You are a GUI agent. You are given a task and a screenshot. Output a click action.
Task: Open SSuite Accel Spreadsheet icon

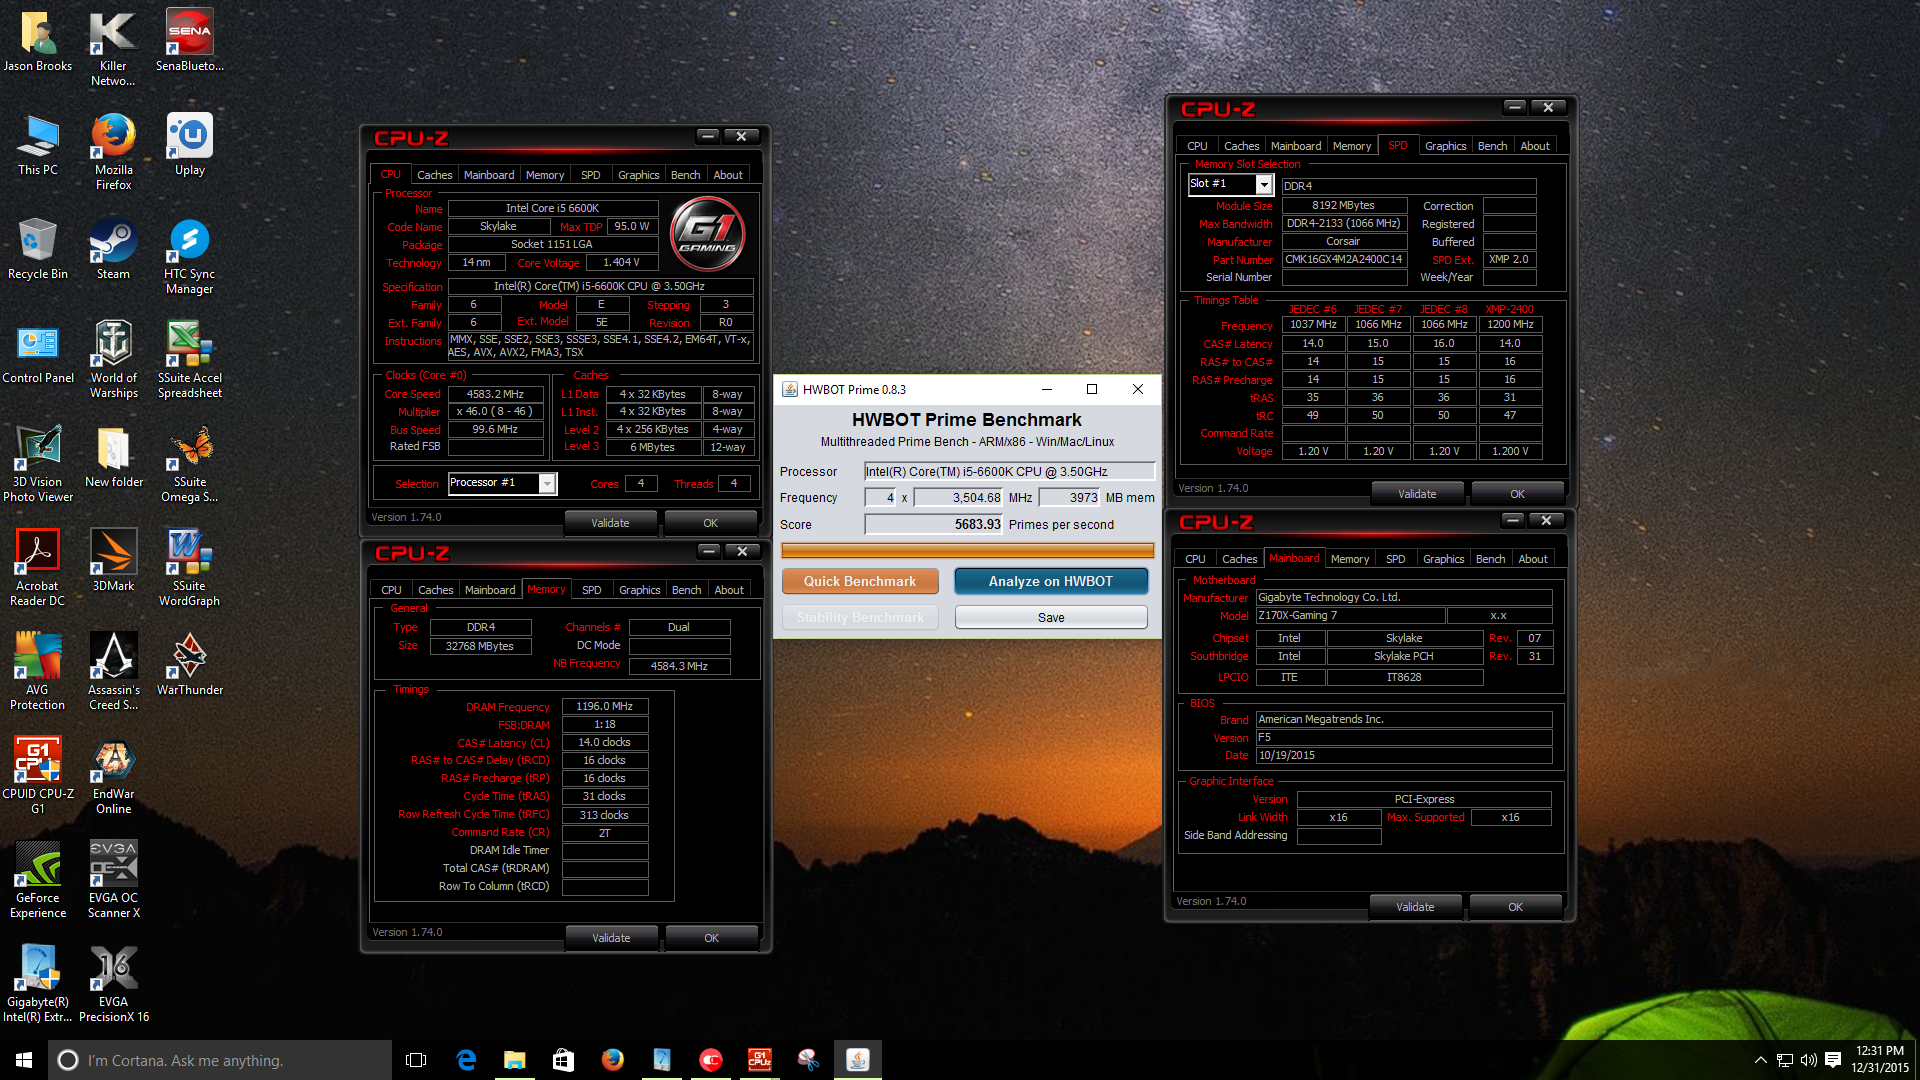tap(189, 359)
